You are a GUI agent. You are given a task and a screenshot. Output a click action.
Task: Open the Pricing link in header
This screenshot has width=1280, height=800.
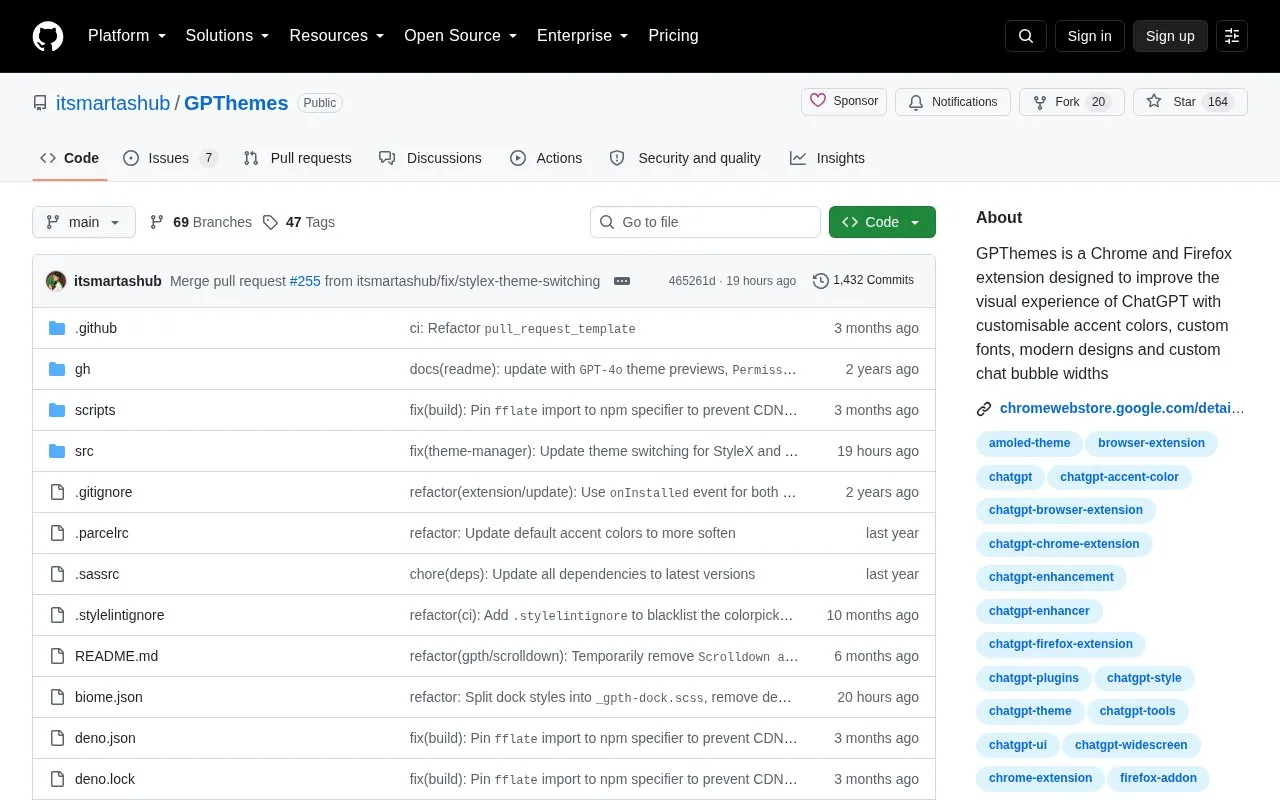pos(673,36)
